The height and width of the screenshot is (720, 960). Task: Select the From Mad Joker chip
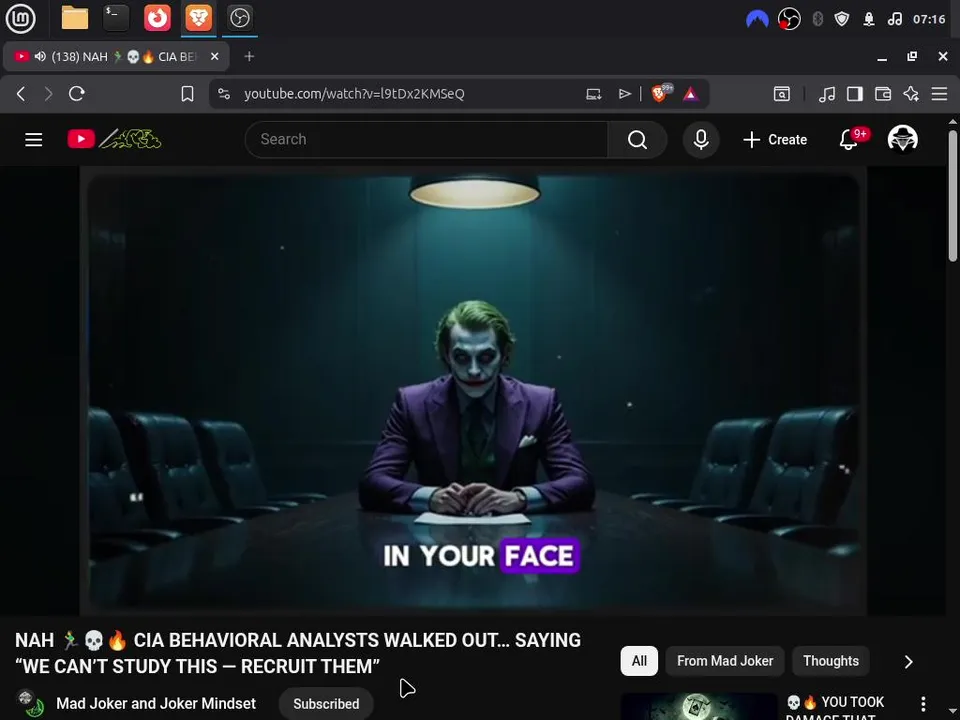tap(725, 661)
